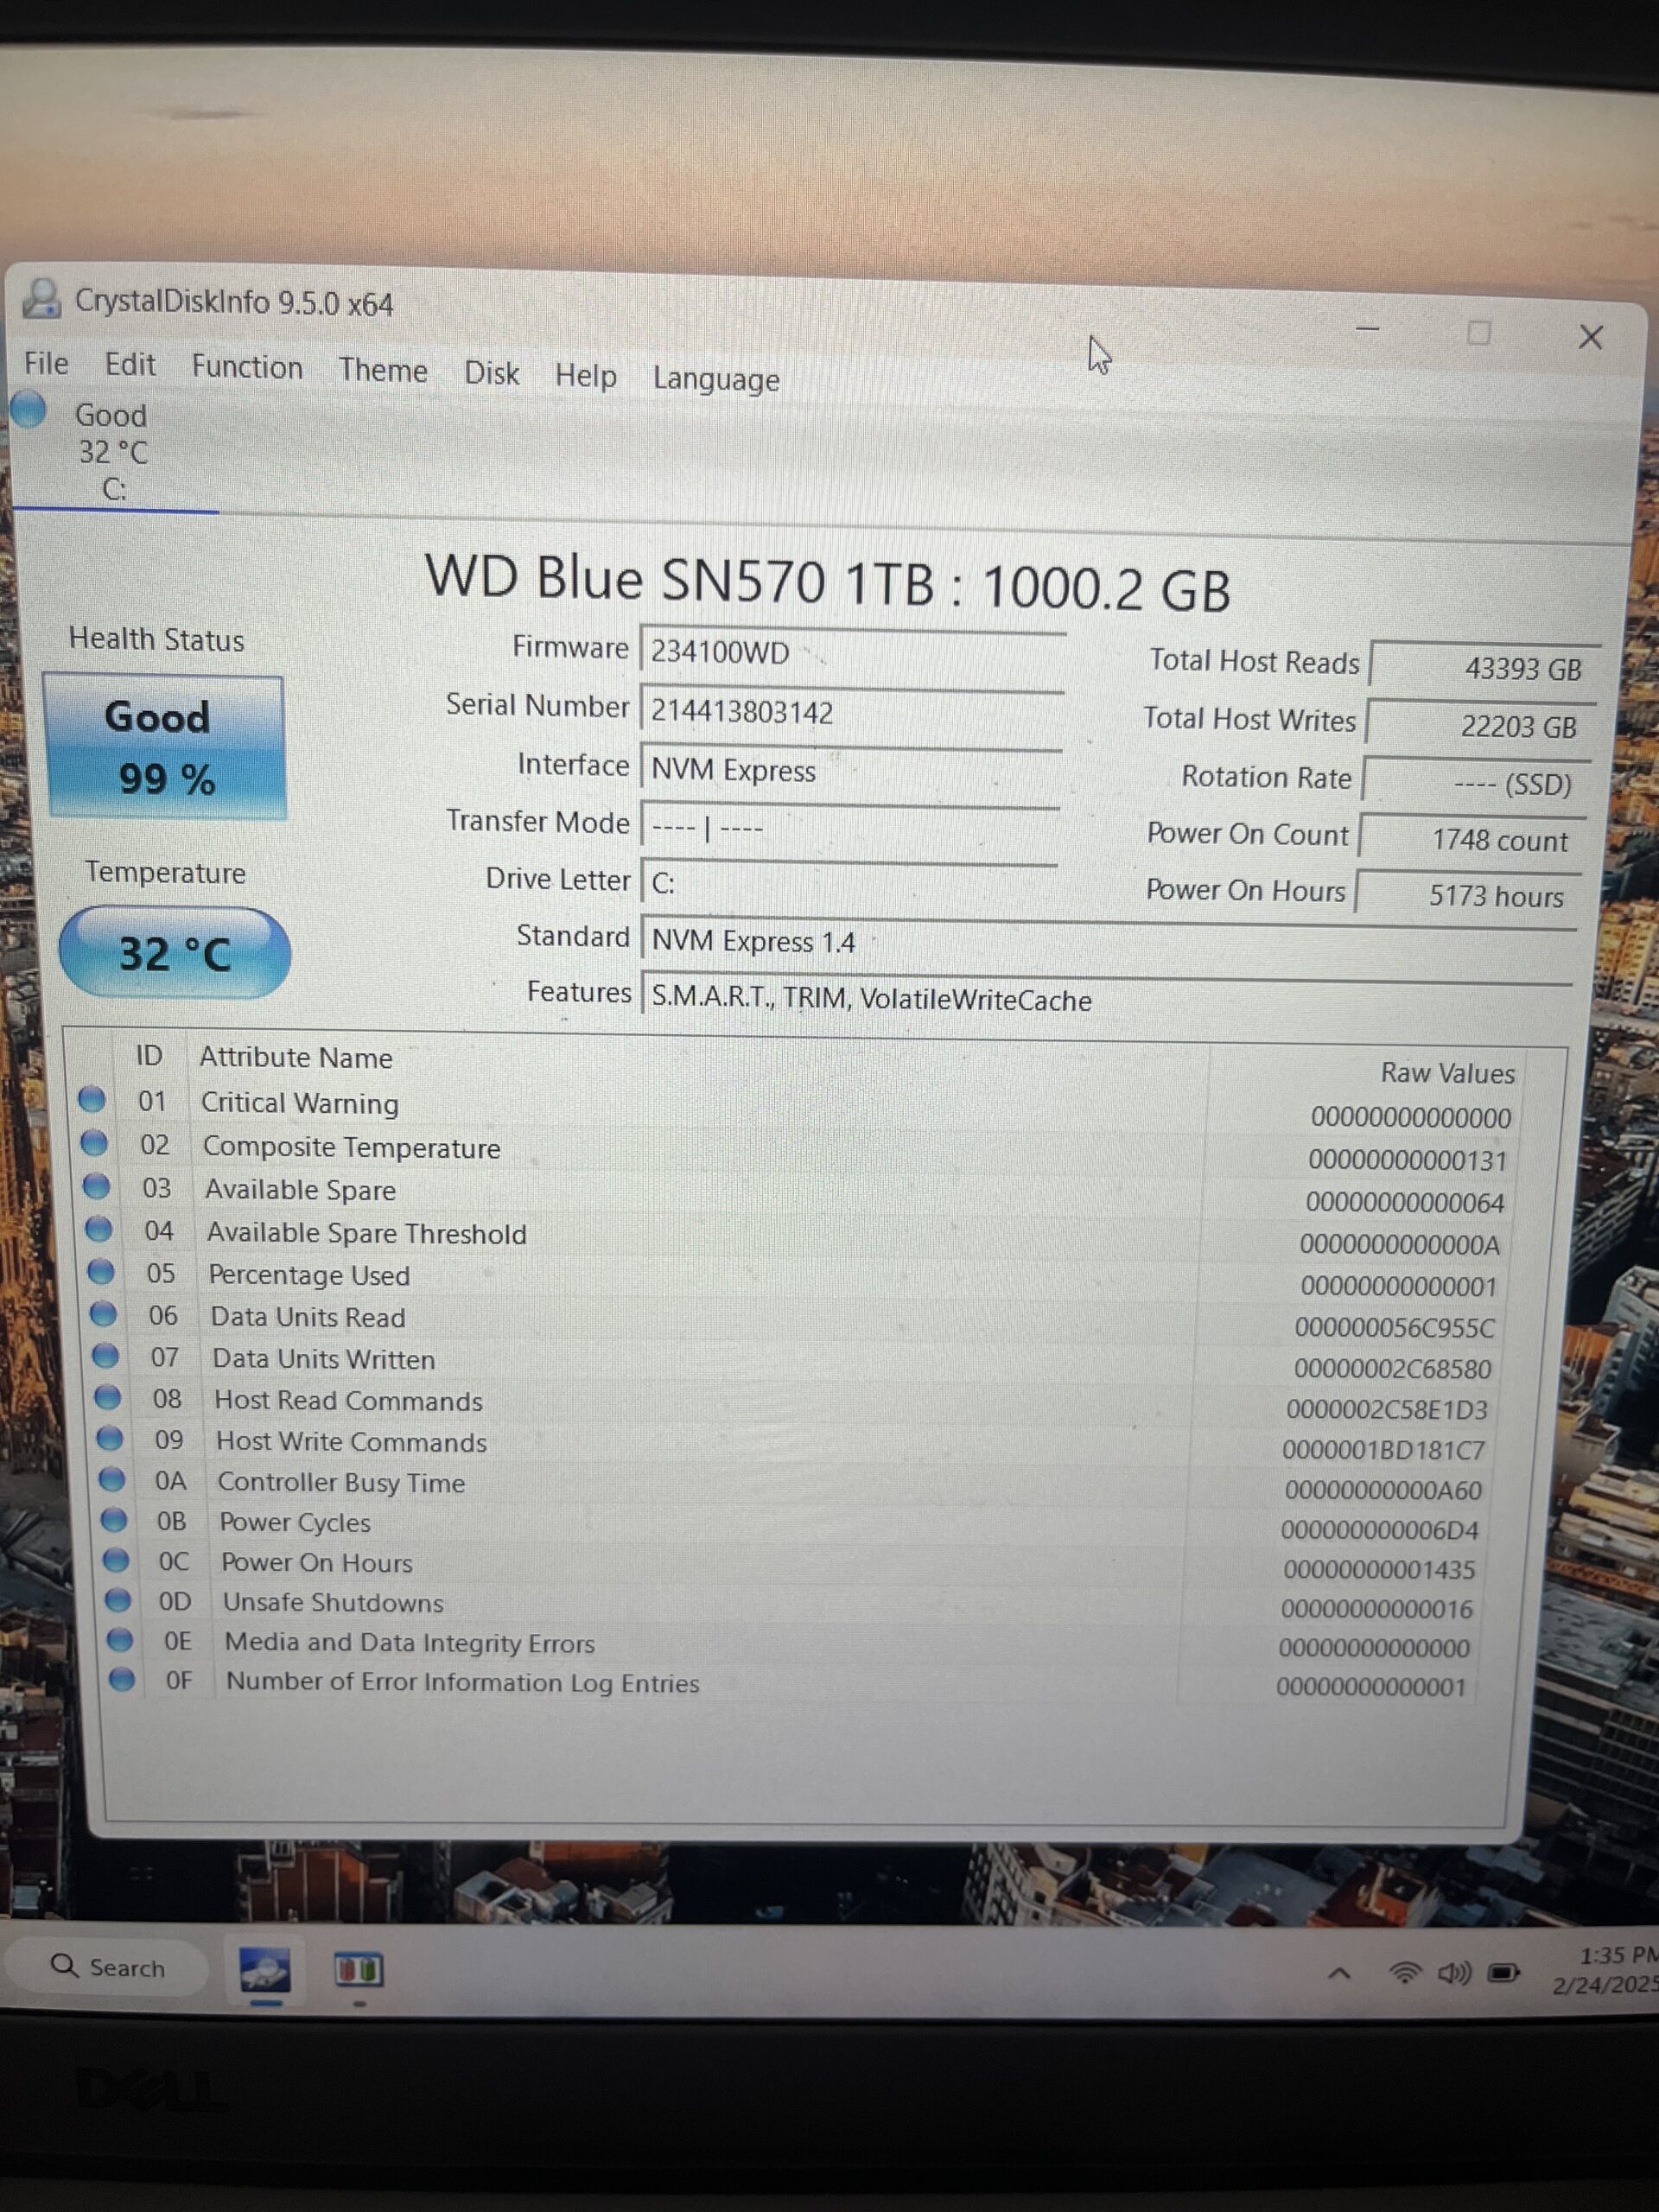Select the Unsafe Shutdowns attribute name
This screenshot has height=2212, width=1659.
click(332, 1602)
